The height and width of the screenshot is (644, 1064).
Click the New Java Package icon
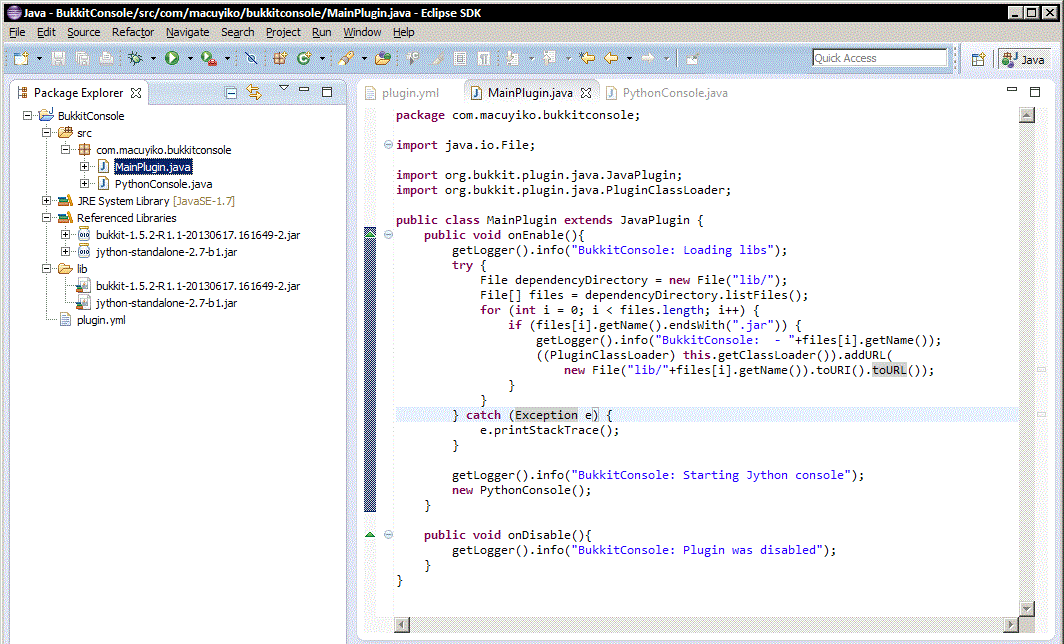click(x=280, y=58)
